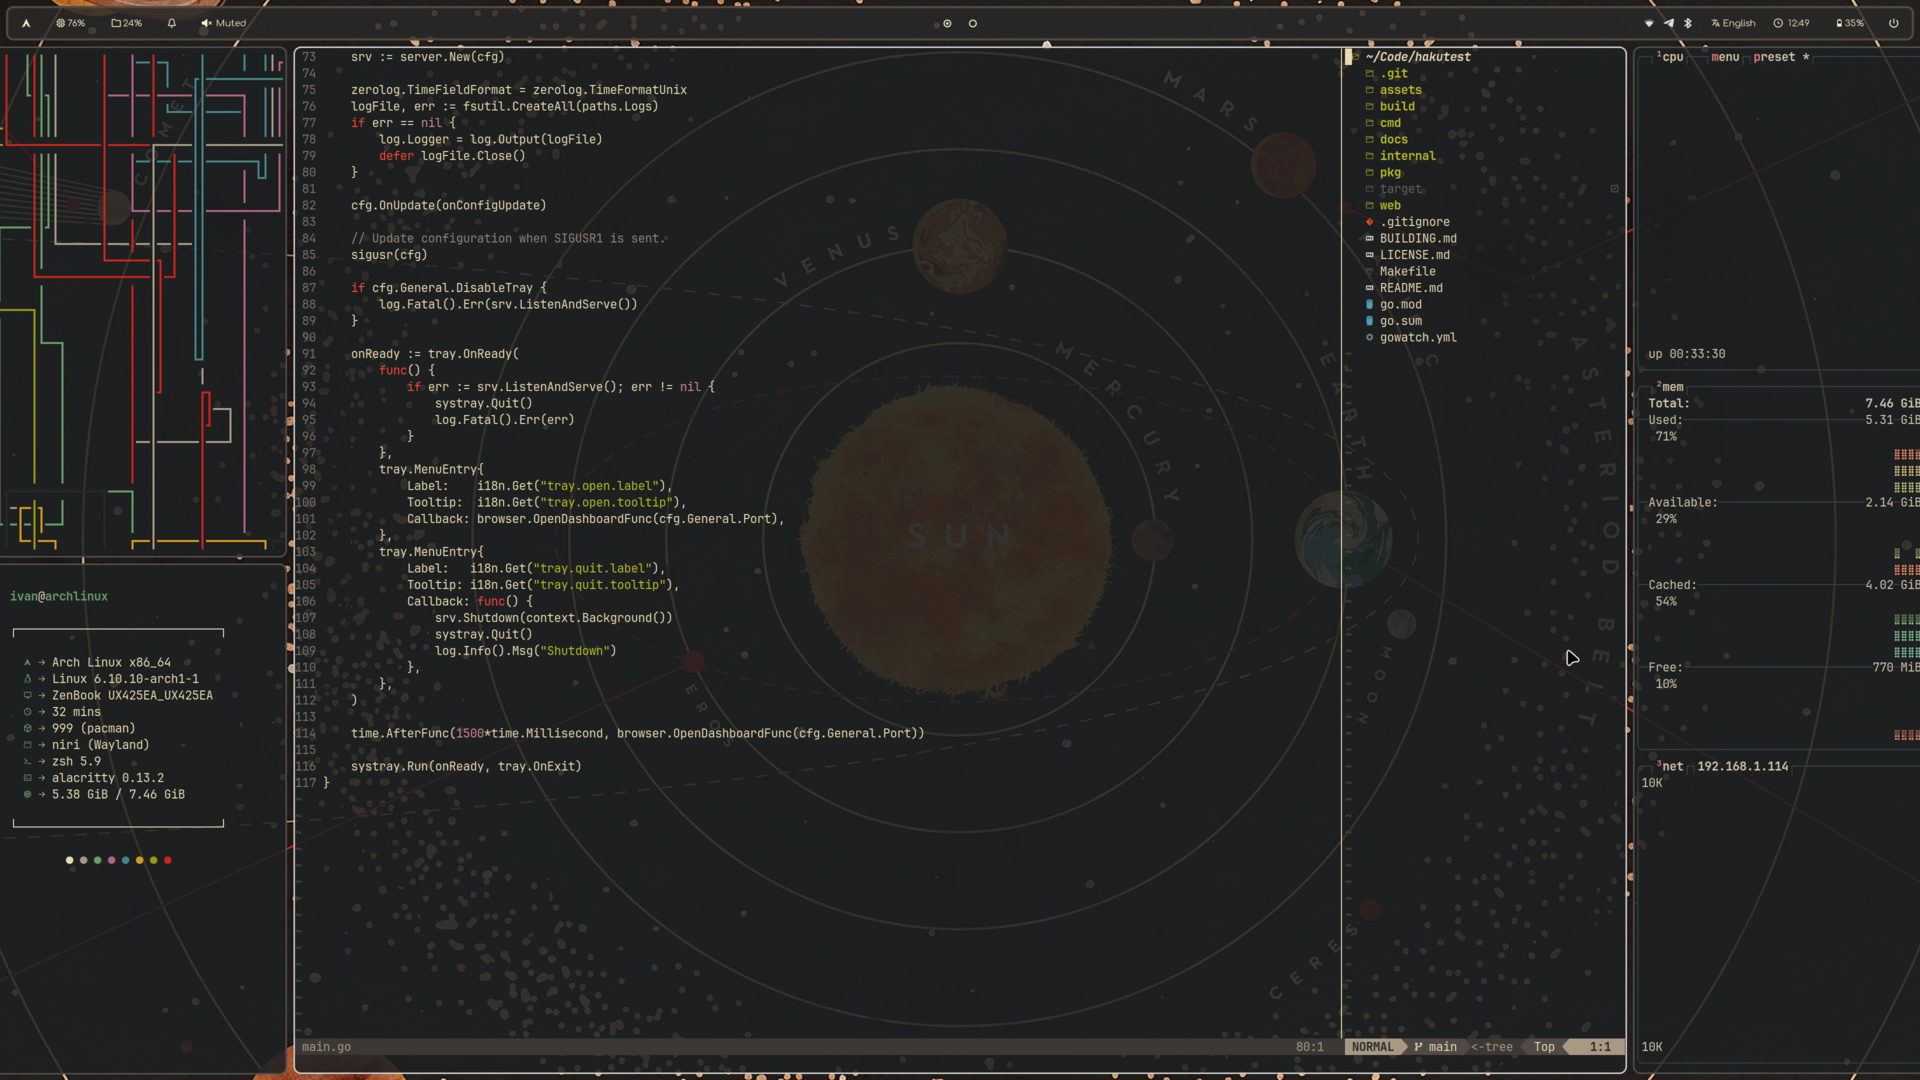Open the README.md file in the tree

(x=1411, y=288)
